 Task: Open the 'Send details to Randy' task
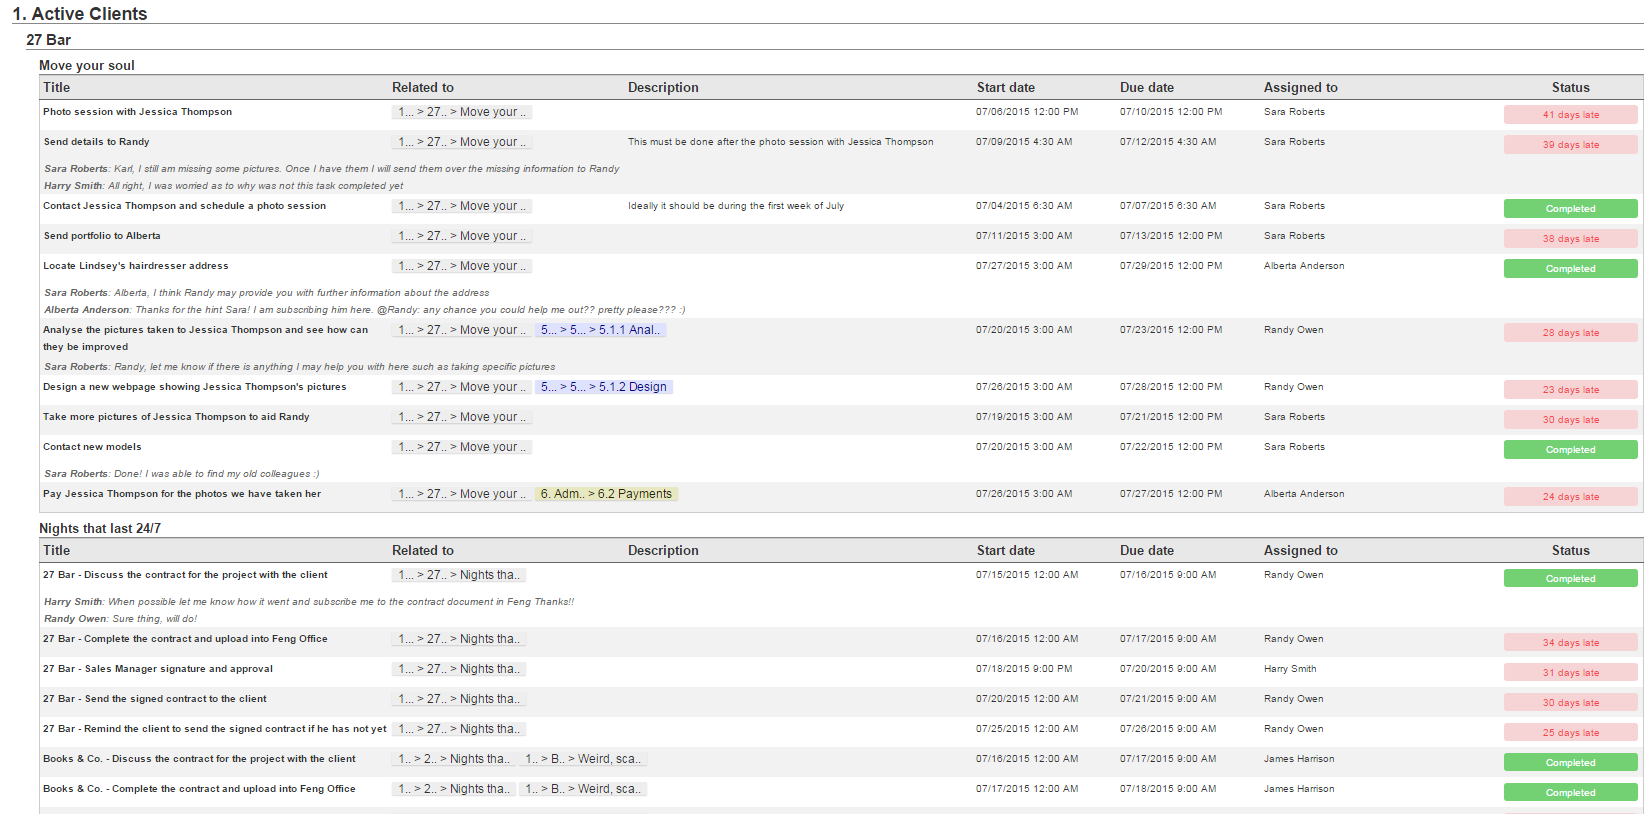pos(96,142)
